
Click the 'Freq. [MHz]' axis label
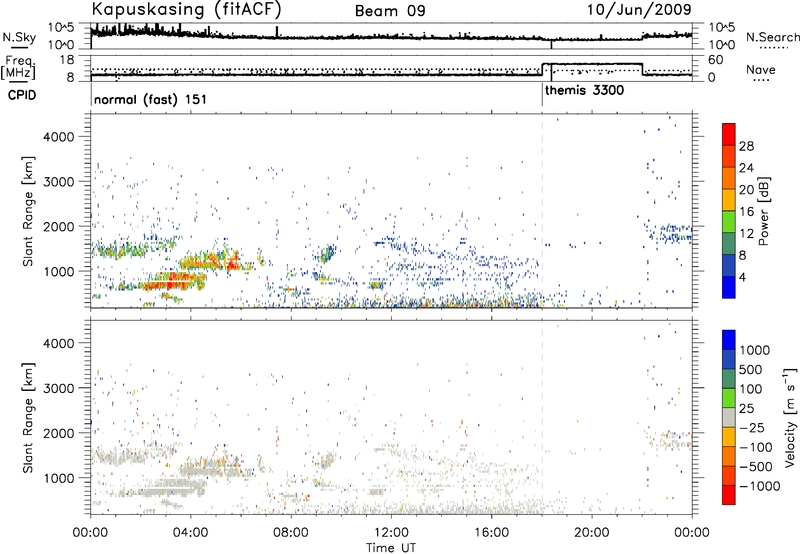(x=19, y=68)
